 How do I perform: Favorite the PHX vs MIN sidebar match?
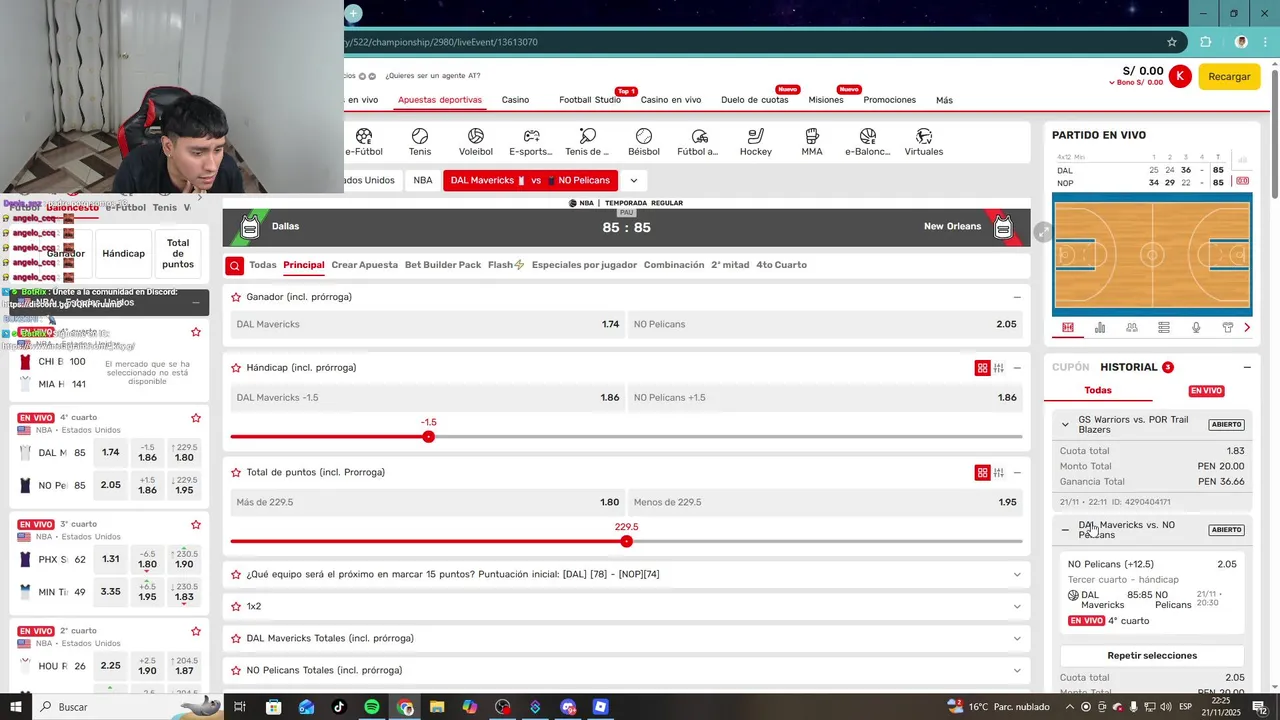(196, 525)
